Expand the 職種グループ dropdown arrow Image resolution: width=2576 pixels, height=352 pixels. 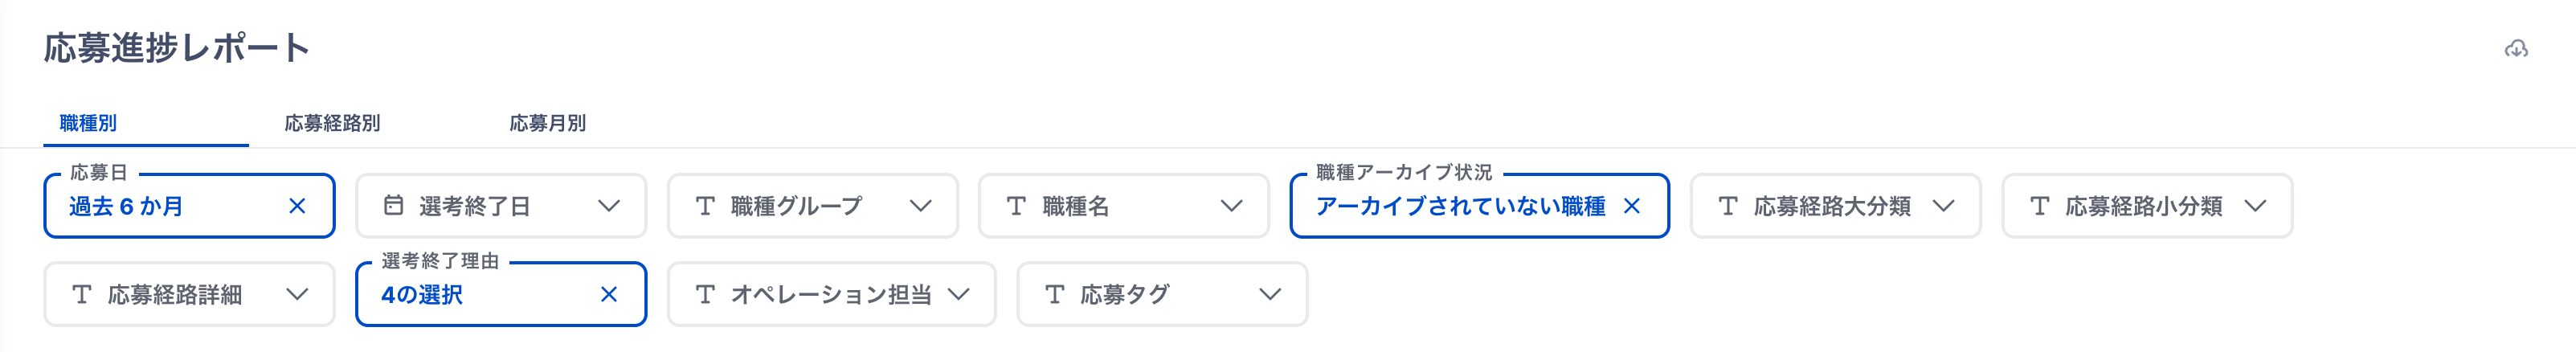click(920, 206)
